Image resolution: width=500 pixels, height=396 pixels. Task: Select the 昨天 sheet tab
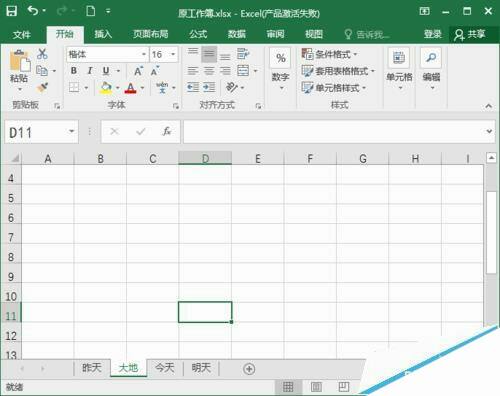(92, 368)
